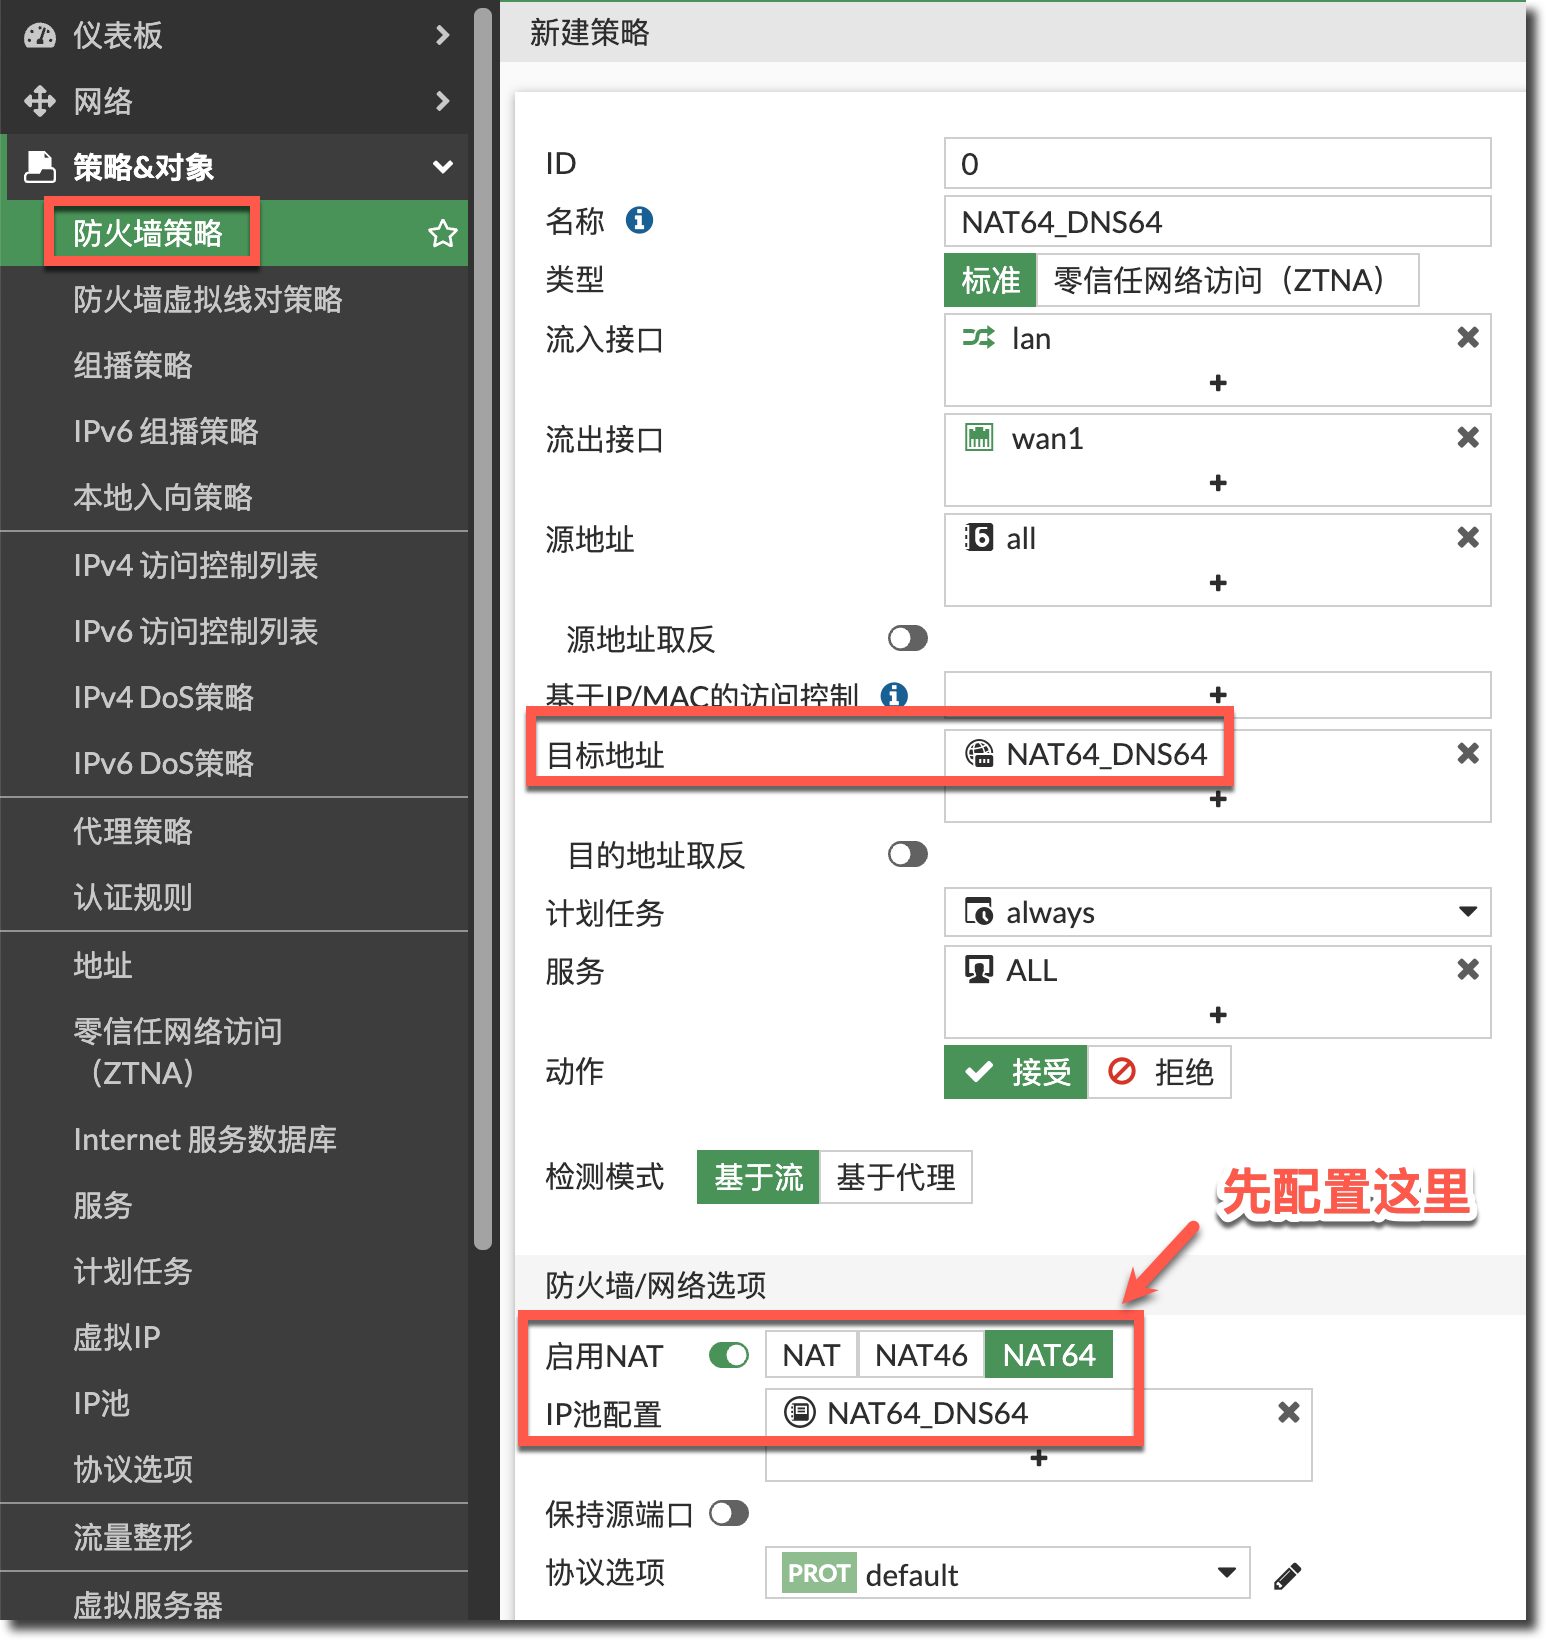Toggle the 目的地址取反 switch
Image resolution: width=1546 pixels, height=1640 pixels.
tap(907, 855)
